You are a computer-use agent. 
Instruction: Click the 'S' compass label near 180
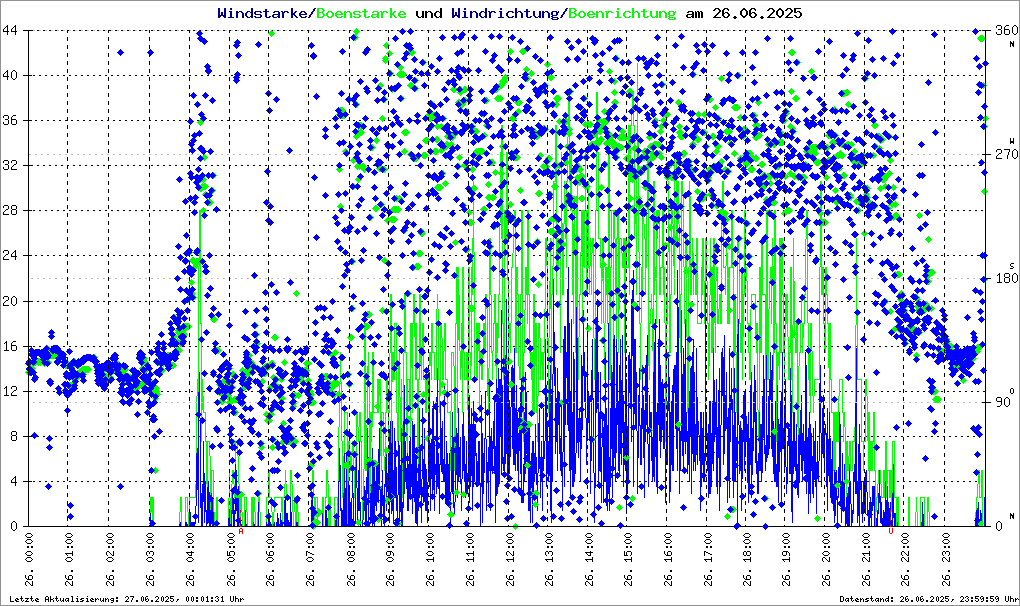click(x=1011, y=266)
